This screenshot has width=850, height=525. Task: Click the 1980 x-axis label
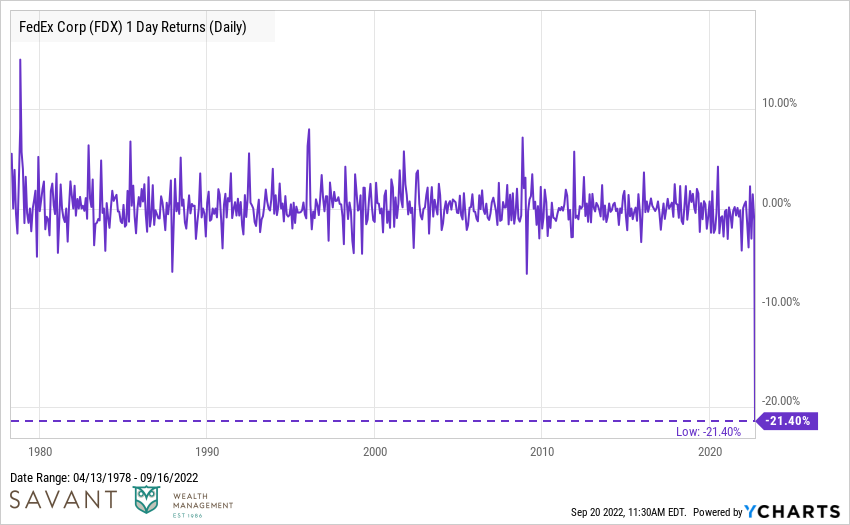click(40, 452)
